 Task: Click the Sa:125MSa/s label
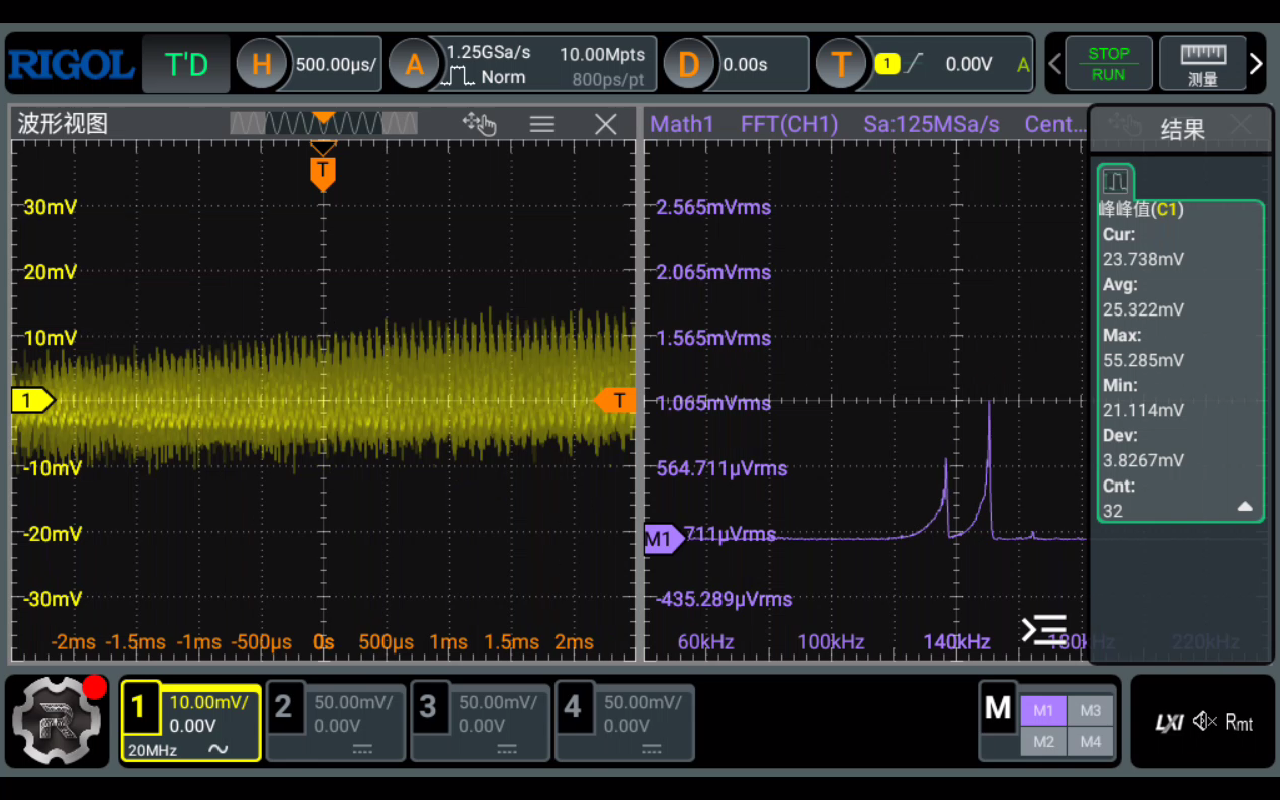point(931,124)
